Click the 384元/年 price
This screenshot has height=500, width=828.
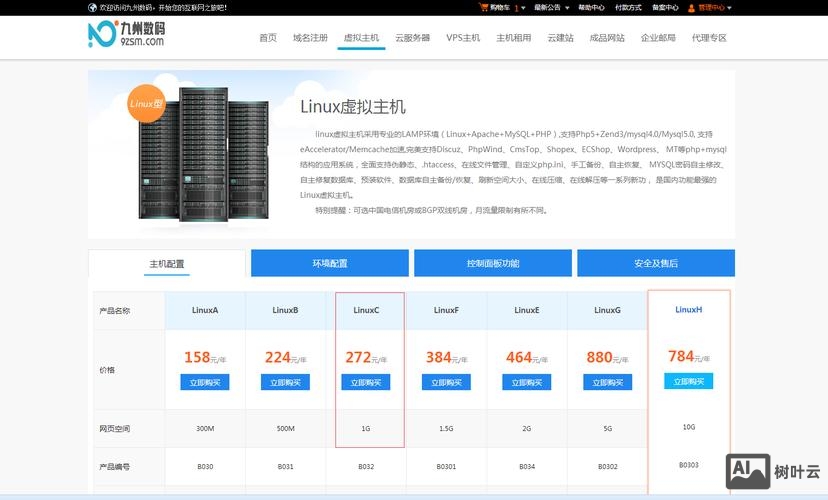tap(446, 357)
